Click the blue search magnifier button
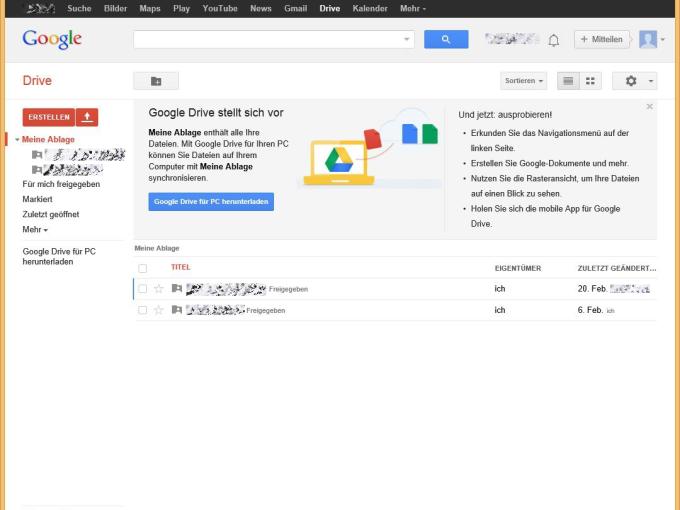This screenshot has width=680, height=510. (x=446, y=39)
